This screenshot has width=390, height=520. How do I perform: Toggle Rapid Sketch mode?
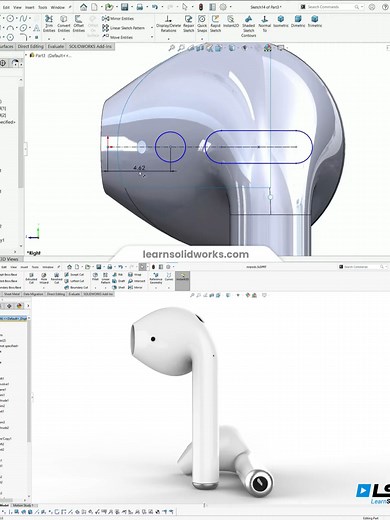pos(215,24)
